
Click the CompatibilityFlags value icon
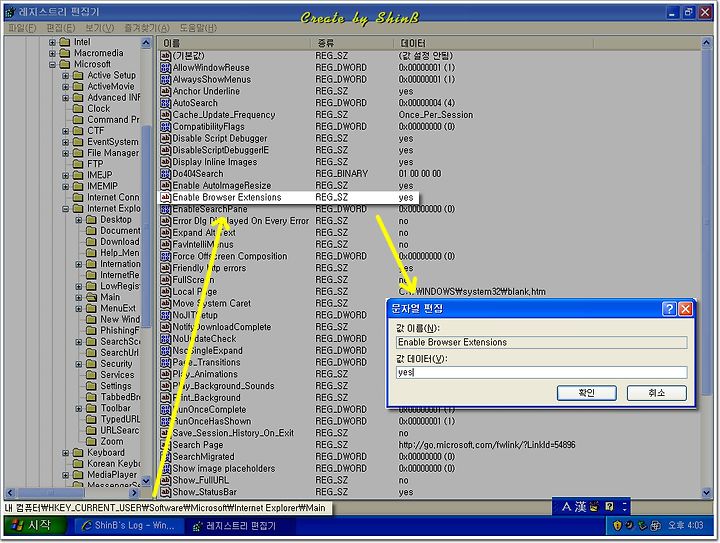pyautogui.click(x=165, y=126)
